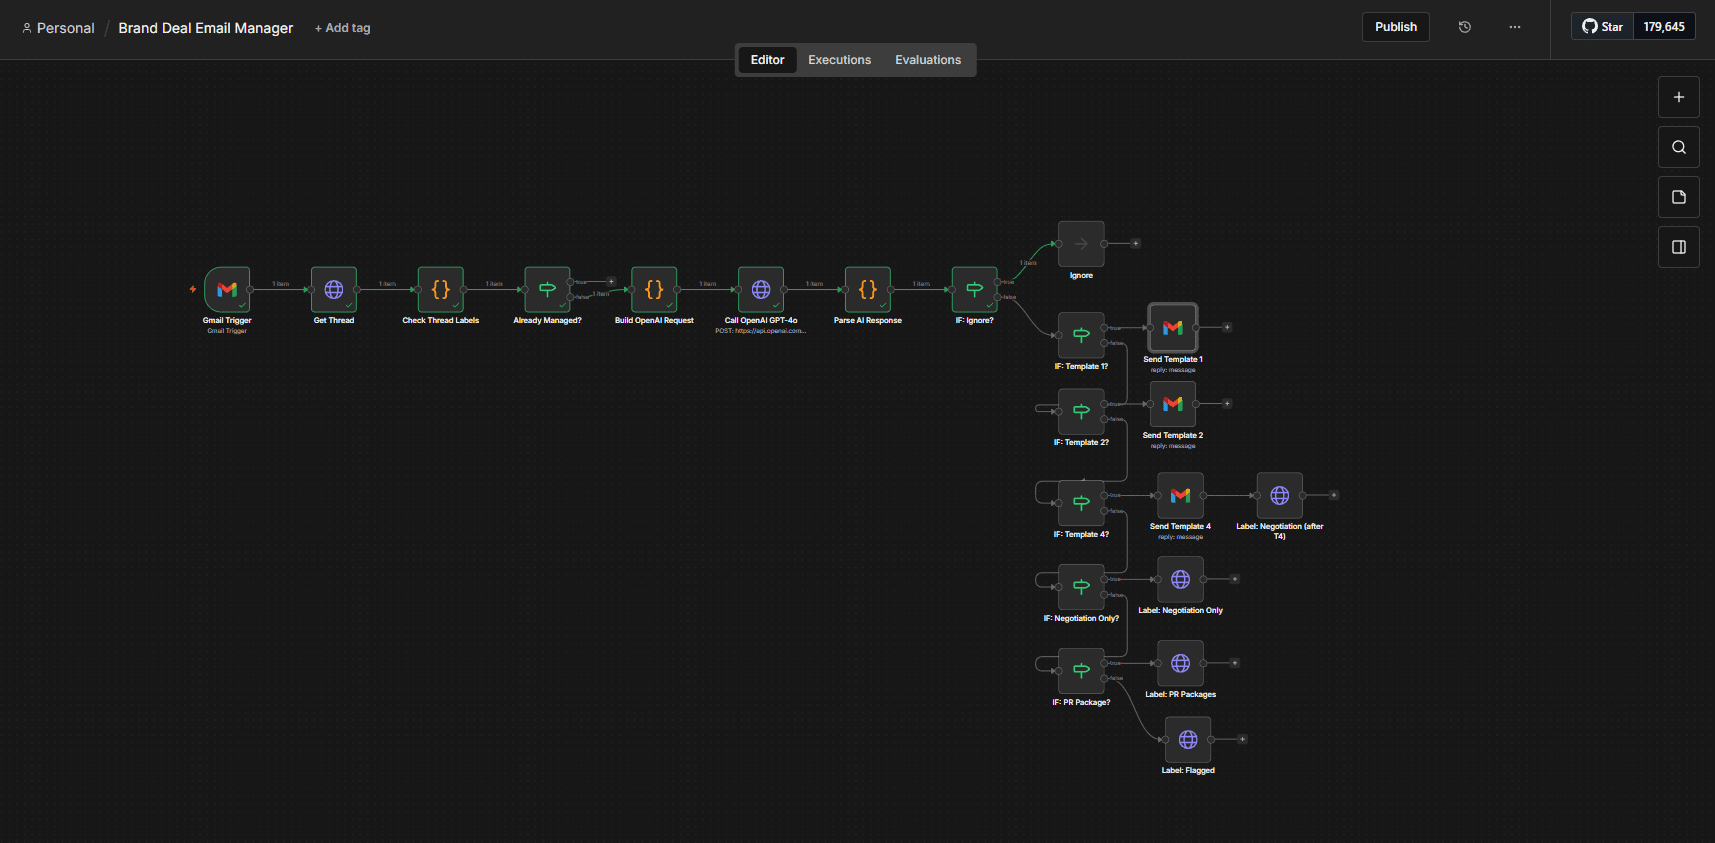Expand the three-dot workflow options menu
1715x843 pixels.
pos(1515,27)
